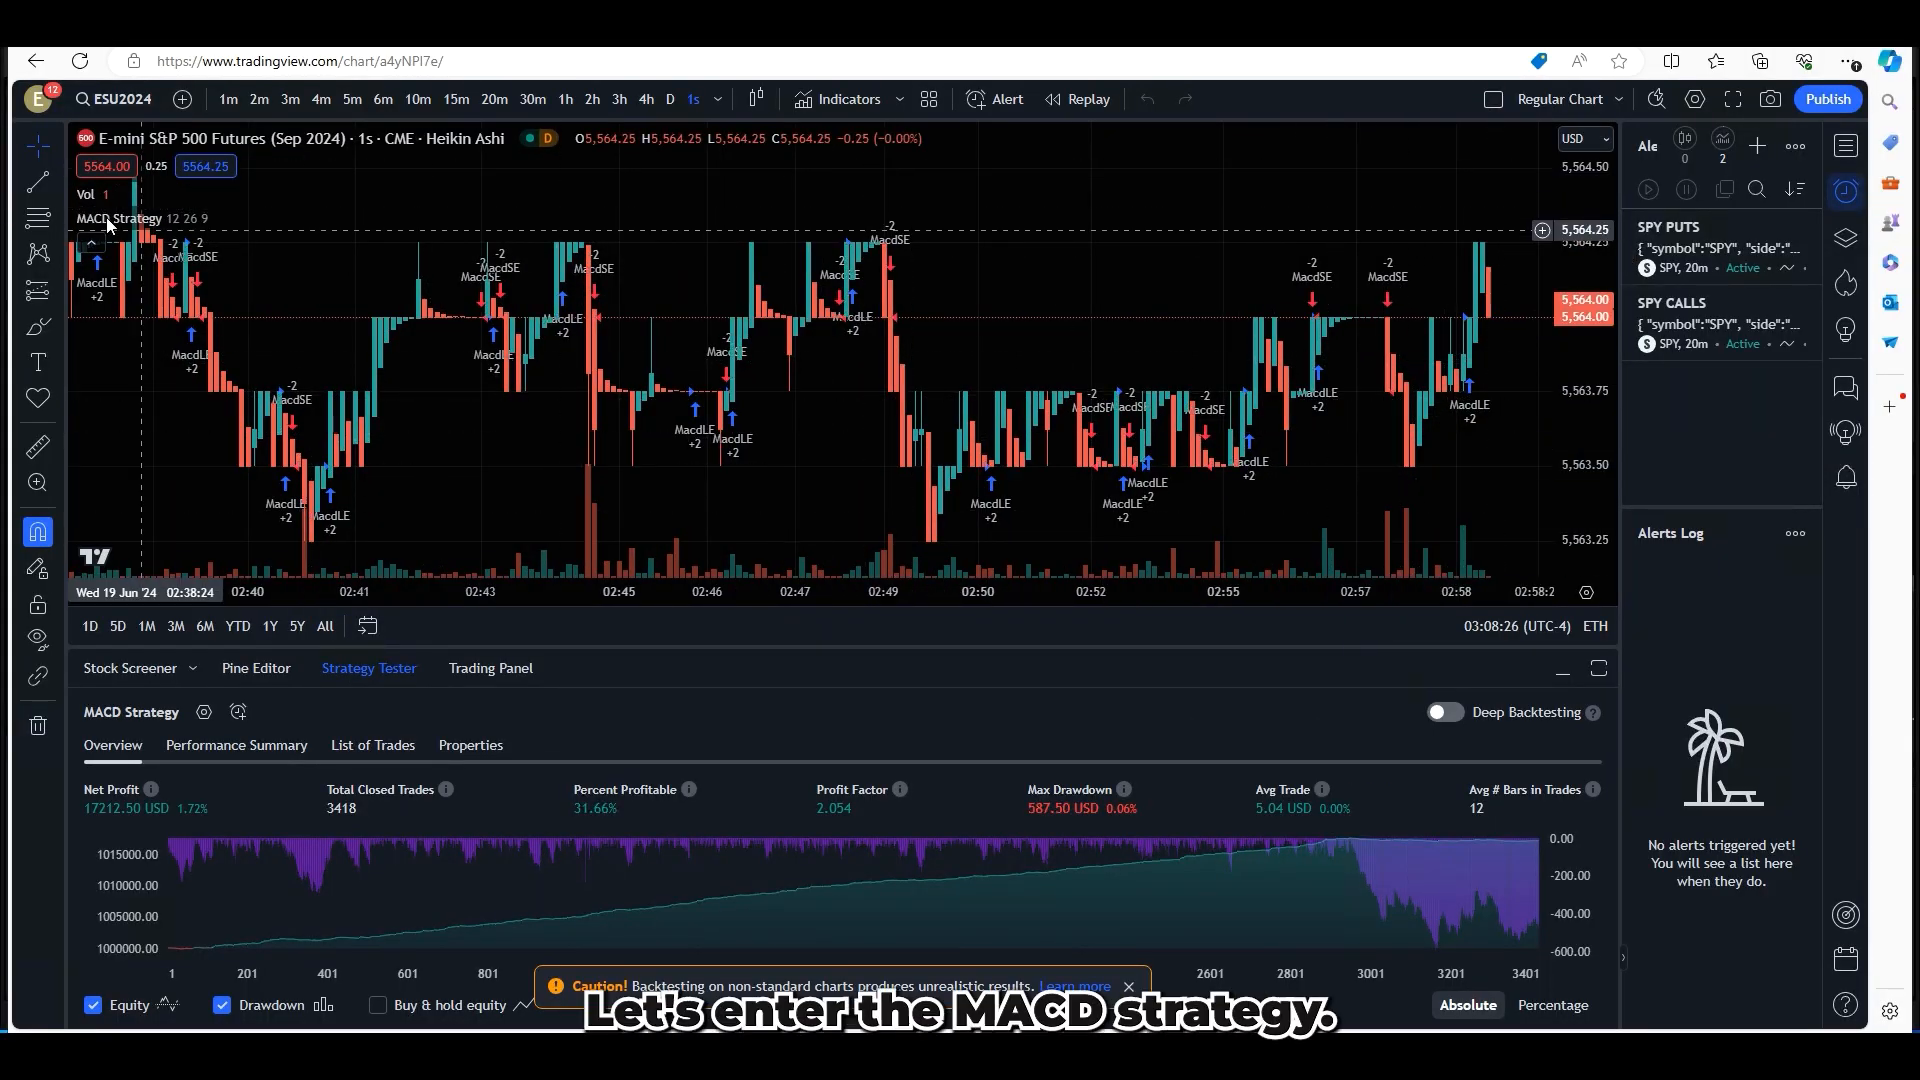
Task: Click the zoom in magnifier tool
Action: pyautogui.click(x=38, y=483)
